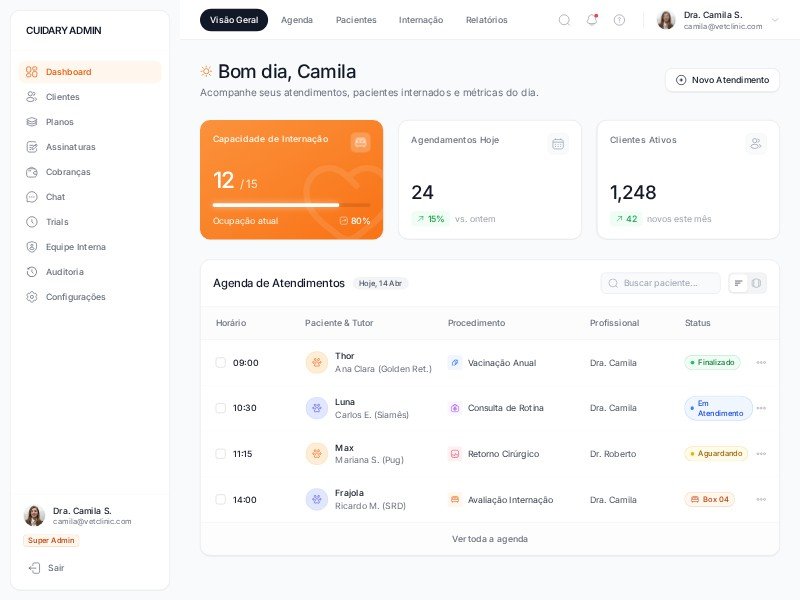Open the Relatórios tab
800x600 pixels.
coord(486,20)
